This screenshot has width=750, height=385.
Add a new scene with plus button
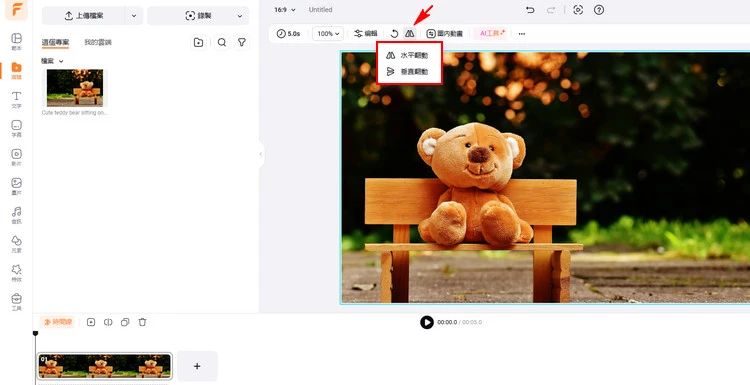click(x=197, y=366)
